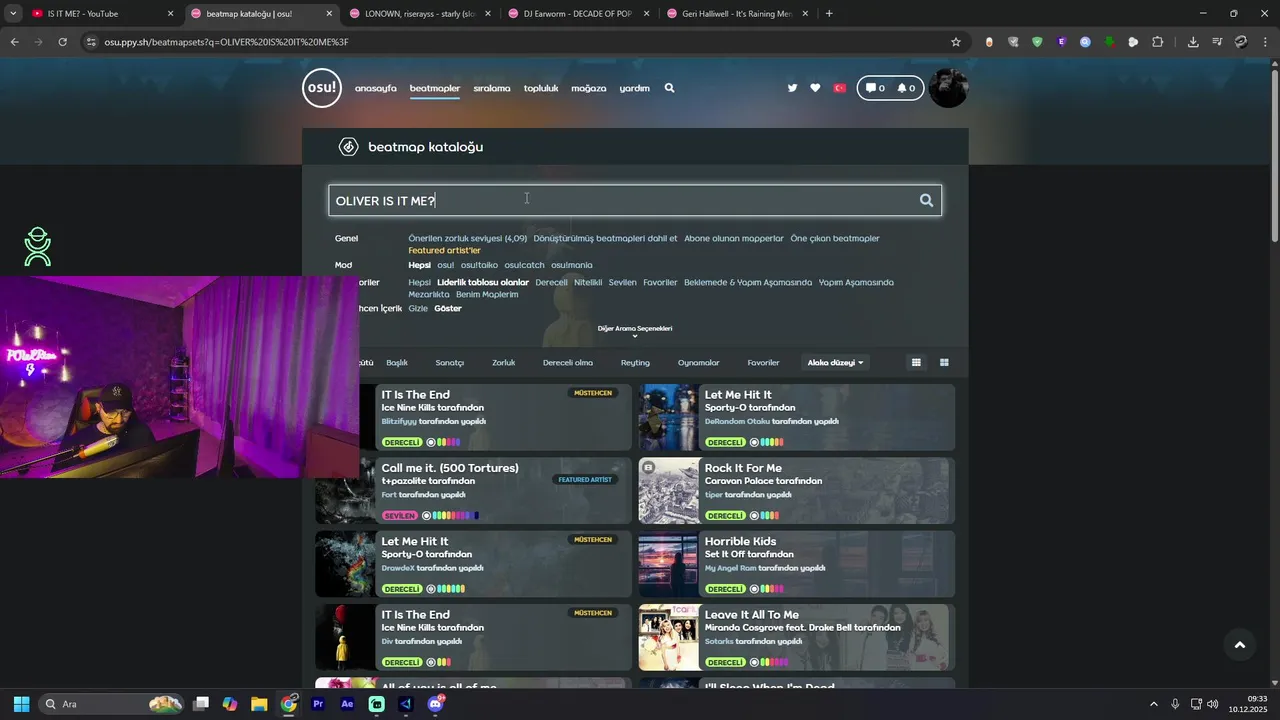The width and height of the screenshot is (1280, 720).
Task: Go back using the browser back arrow
Action: coord(14,42)
